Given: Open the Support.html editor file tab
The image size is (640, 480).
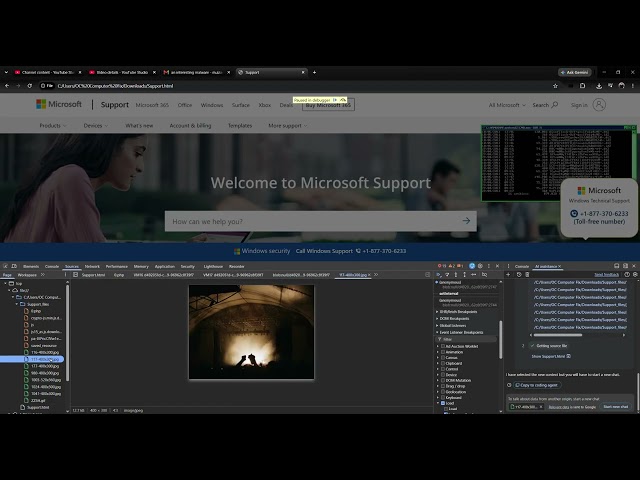Looking at the screenshot, I should [x=93, y=275].
